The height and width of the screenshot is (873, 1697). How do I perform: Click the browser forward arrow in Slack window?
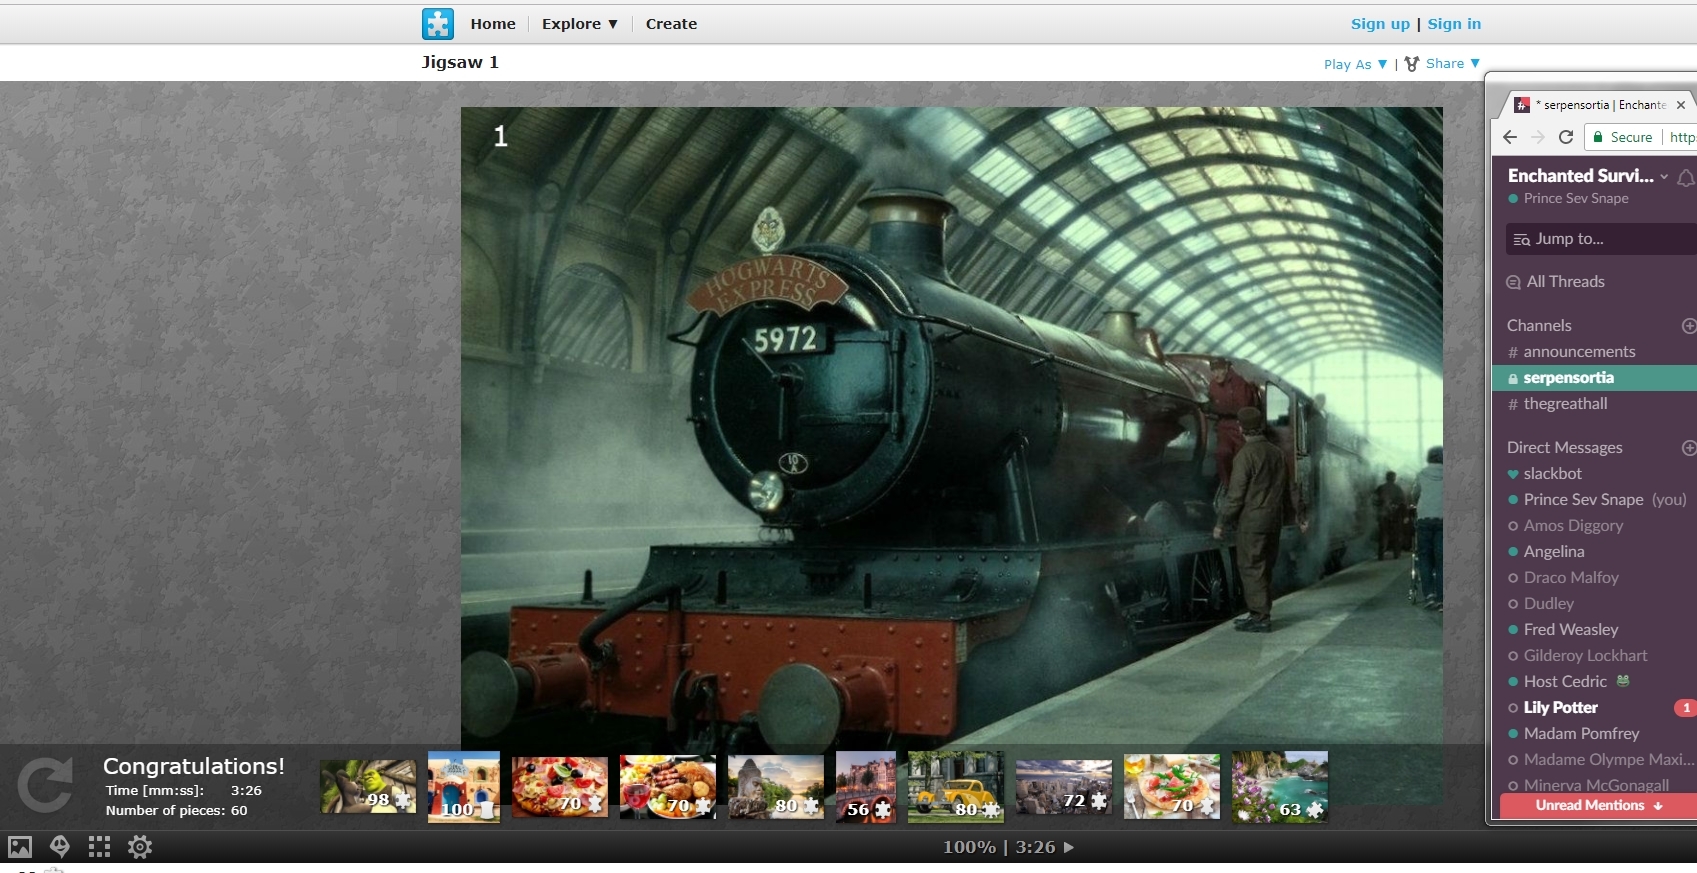[x=1538, y=137]
